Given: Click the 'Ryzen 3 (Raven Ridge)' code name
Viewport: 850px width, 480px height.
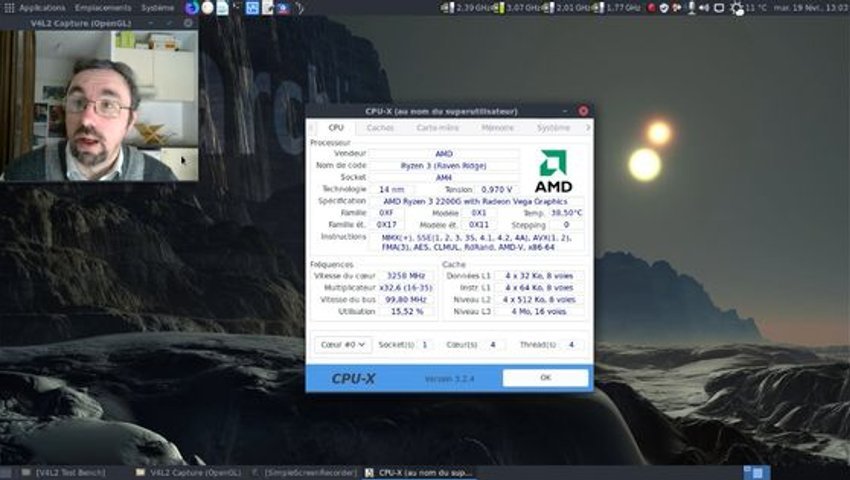Looking at the screenshot, I should coord(443,166).
